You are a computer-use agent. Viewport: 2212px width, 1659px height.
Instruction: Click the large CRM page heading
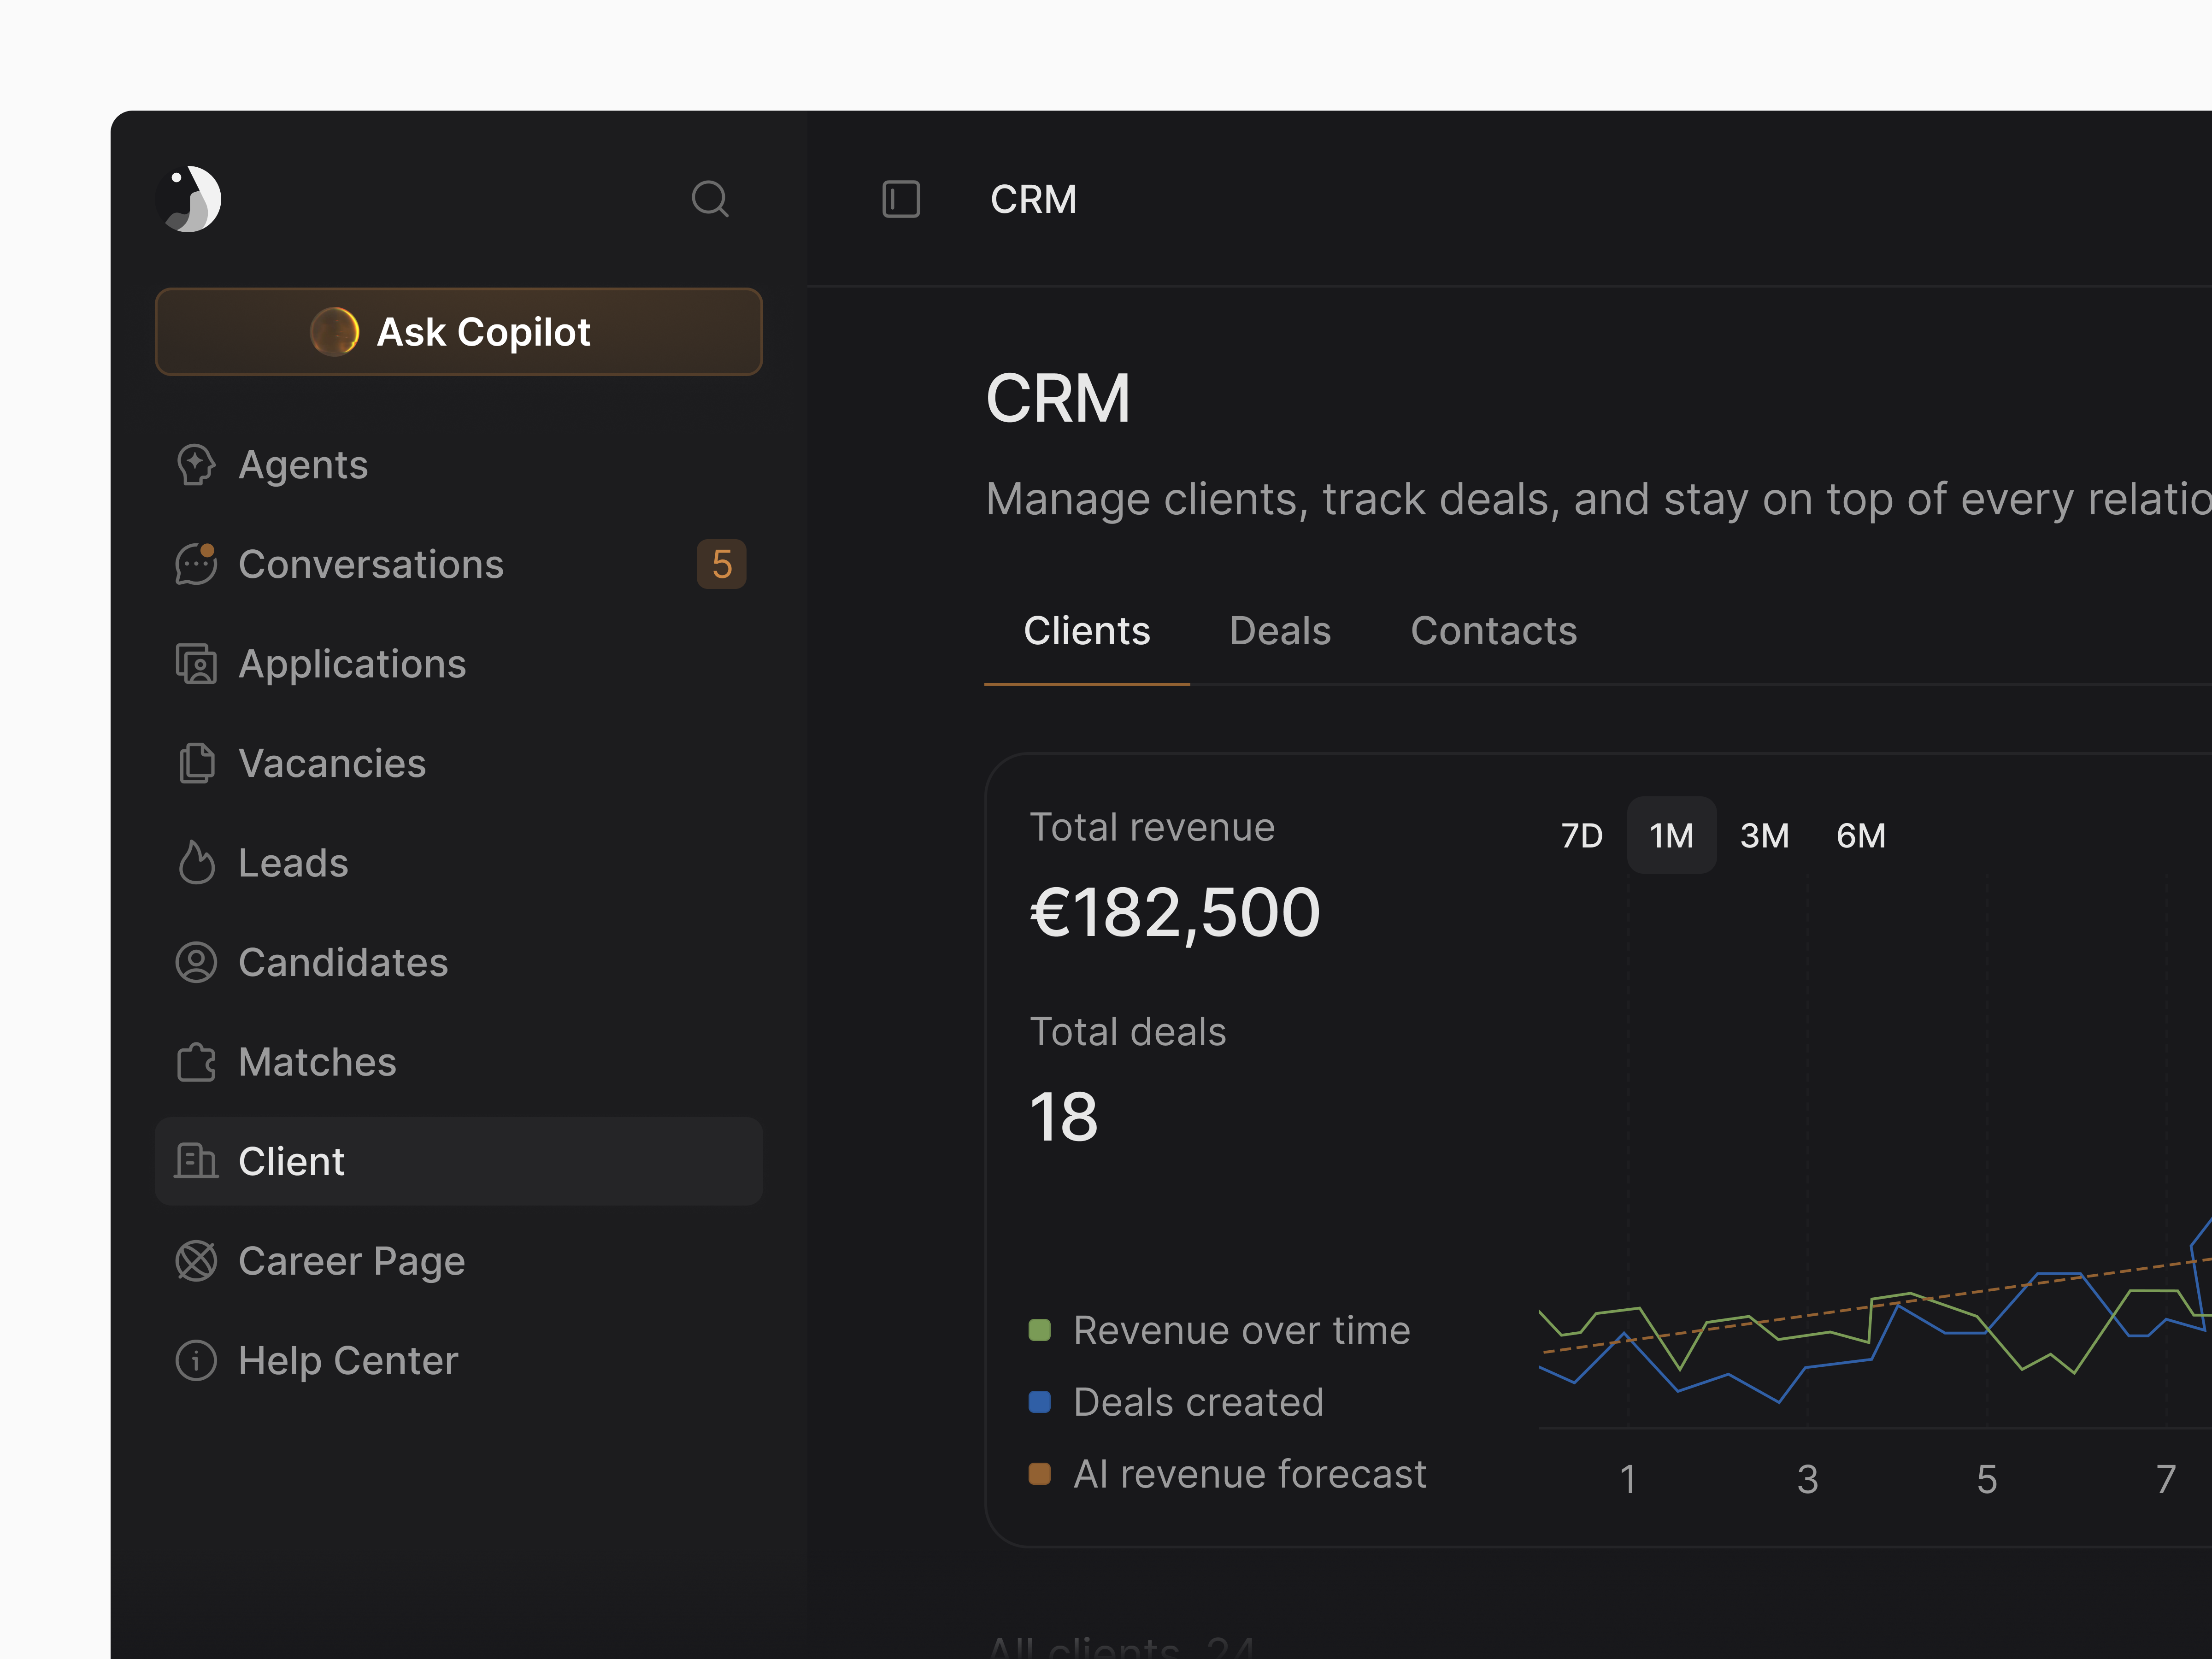click(x=1058, y=398)
